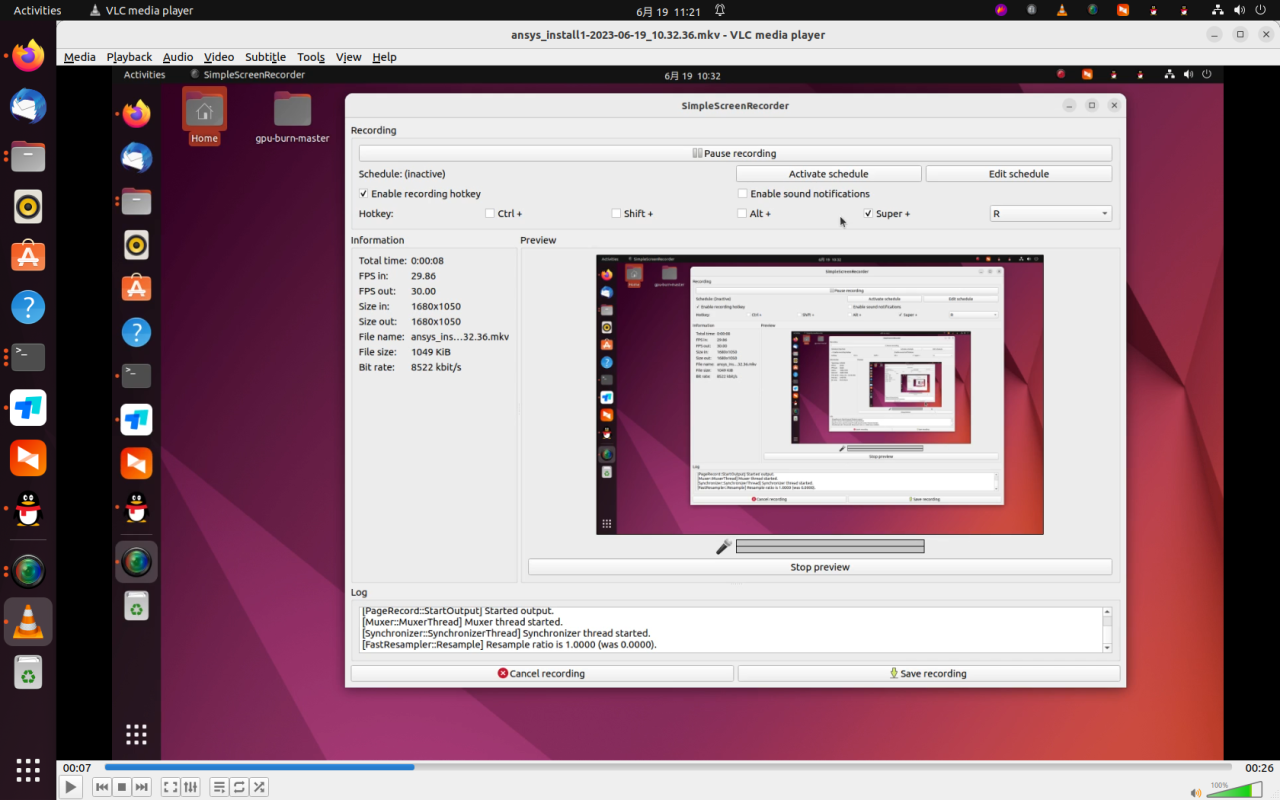The width and height of the screenshot is (1280, 800).
Task: Toggle Enable recording hotkey checkbox in the video
Action: pos(363,194)
